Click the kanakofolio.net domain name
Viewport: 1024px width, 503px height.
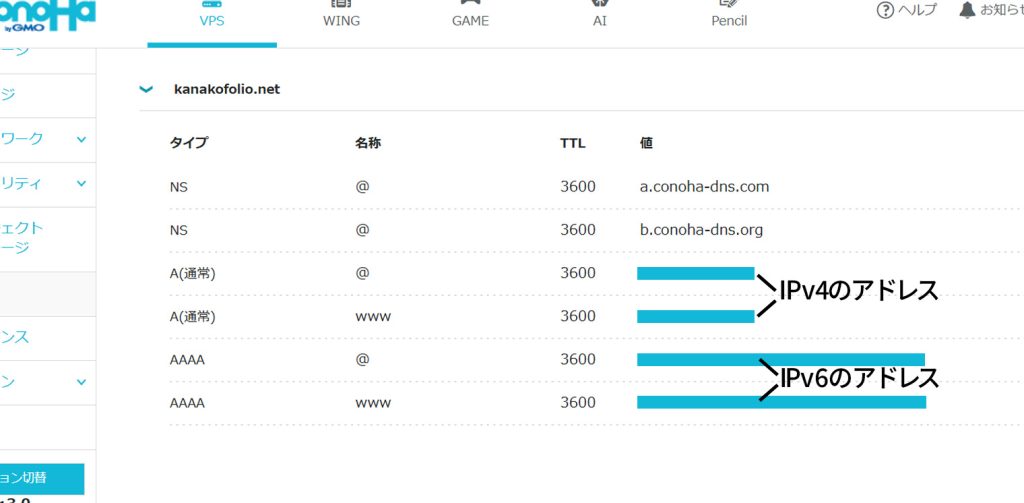[x=227, y=89]
